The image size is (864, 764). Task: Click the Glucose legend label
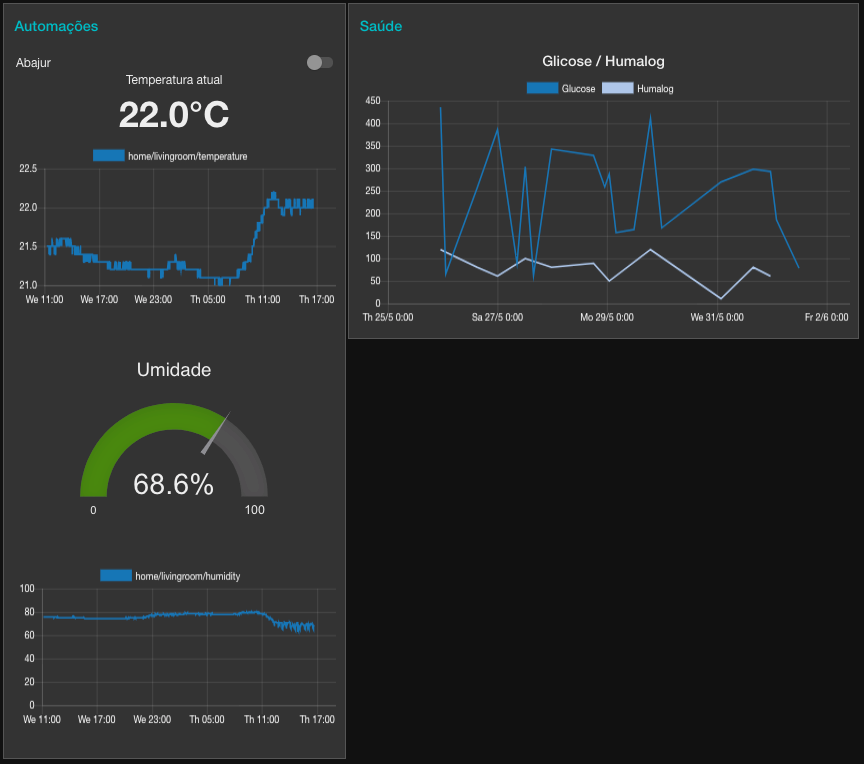tap(579, 89)
